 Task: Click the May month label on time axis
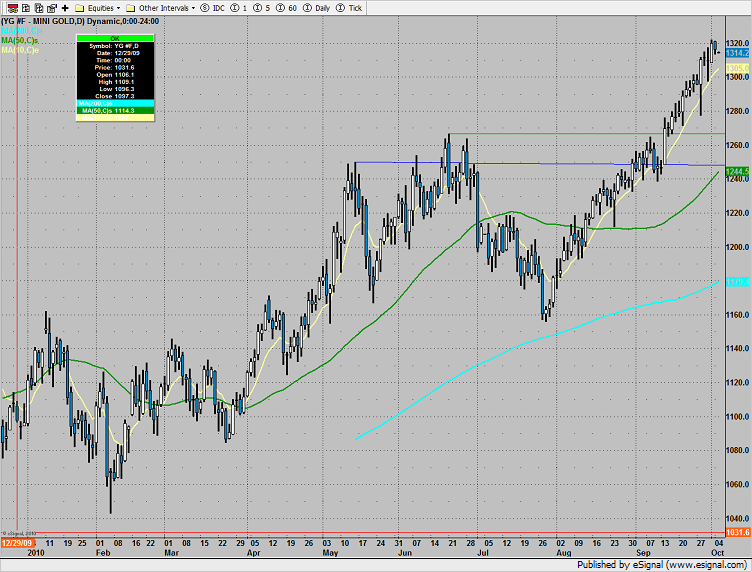(330, 553)
